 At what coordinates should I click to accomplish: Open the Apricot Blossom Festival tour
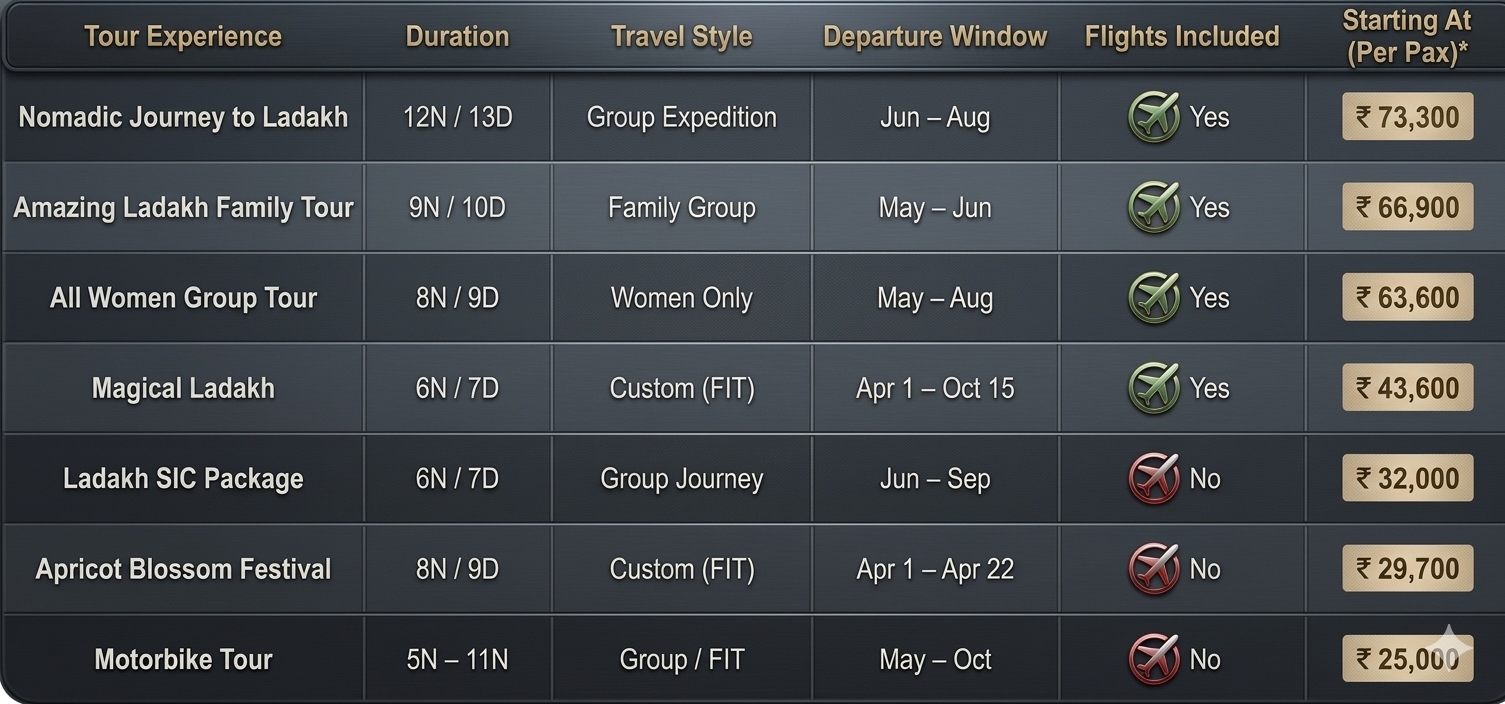click(183, 569)
